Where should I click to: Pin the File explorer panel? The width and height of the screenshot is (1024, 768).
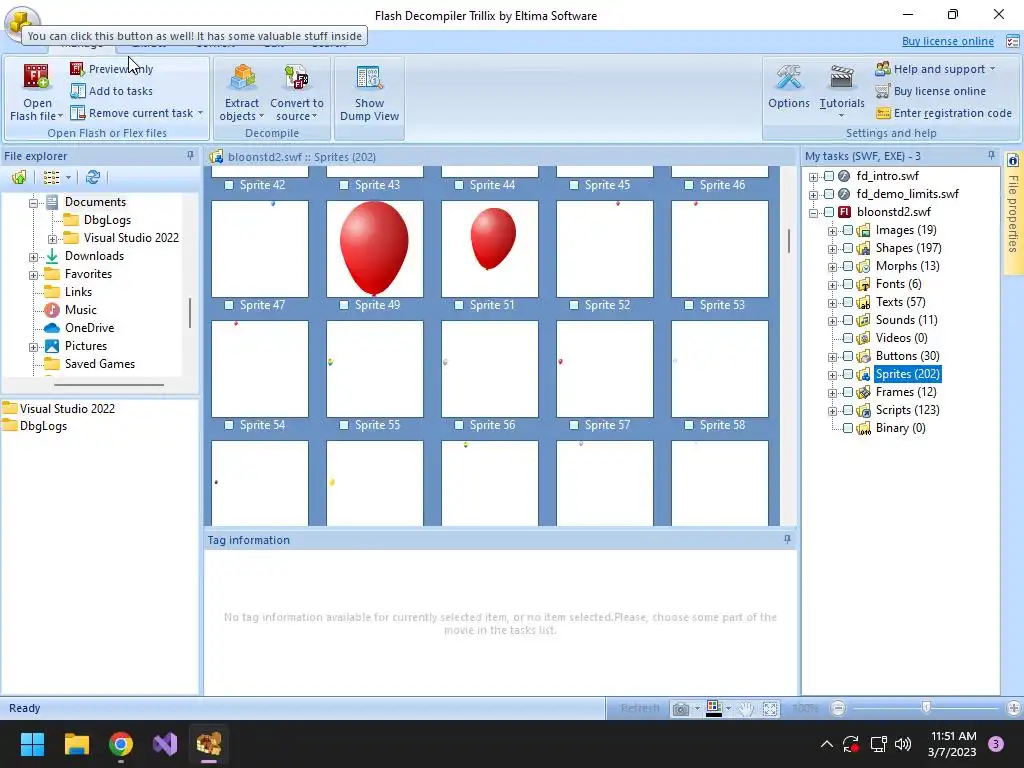pos(190,155)
